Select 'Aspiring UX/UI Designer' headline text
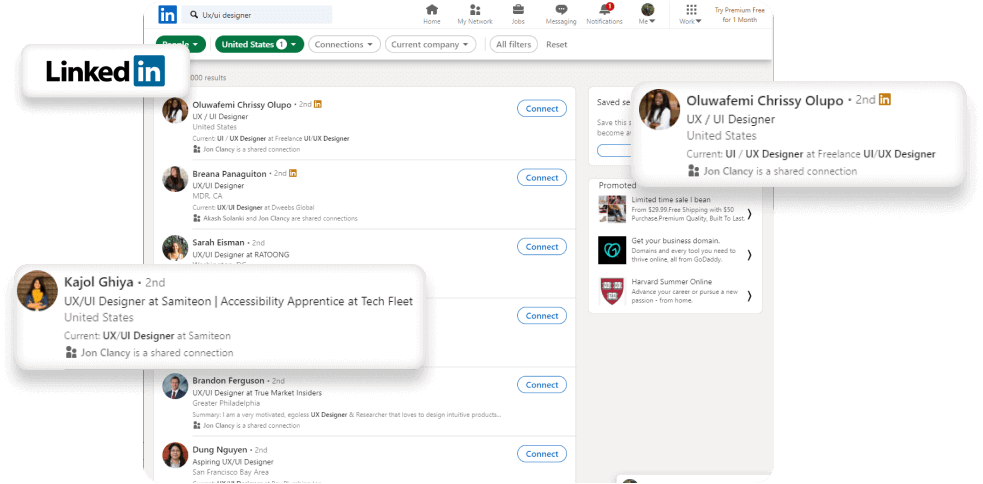Viewport: 983px width, 484px height. click(233, 461)
